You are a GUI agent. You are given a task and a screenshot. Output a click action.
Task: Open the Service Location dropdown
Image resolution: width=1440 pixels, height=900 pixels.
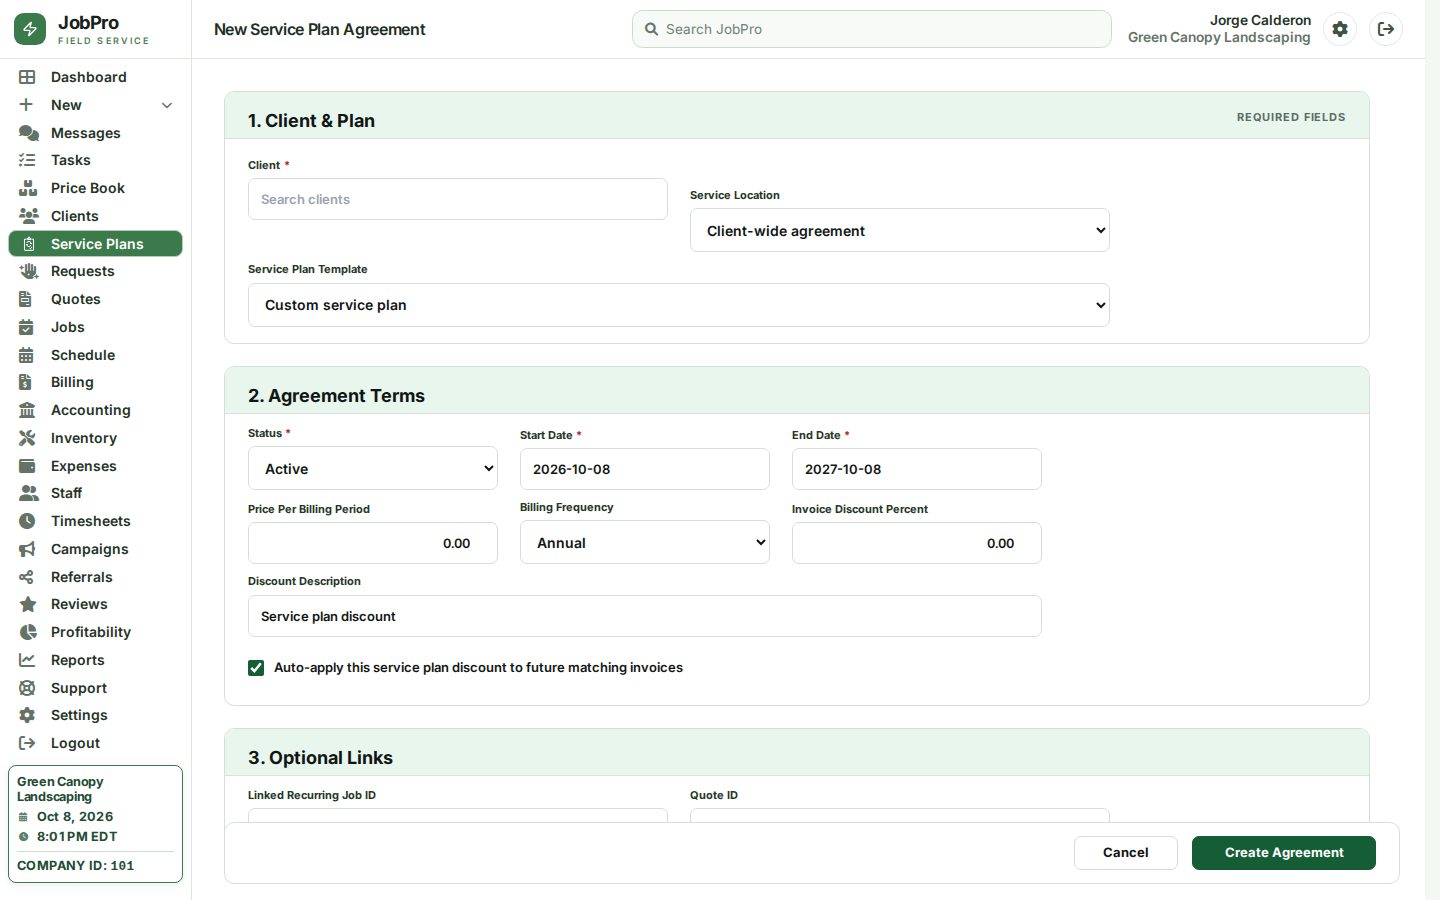coord(900,230)
